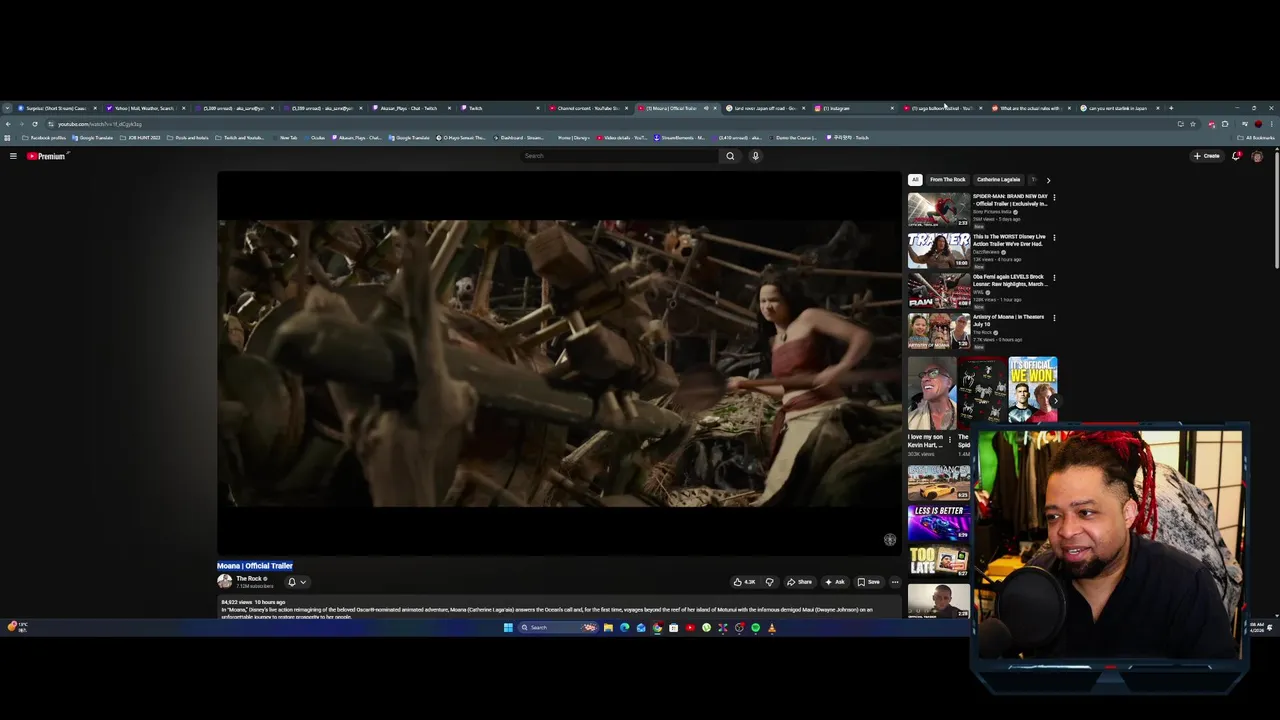Click the 'Moana | Official Trailer' title
The width and height of the screenshot is (1280, 720).
point(255,566)
